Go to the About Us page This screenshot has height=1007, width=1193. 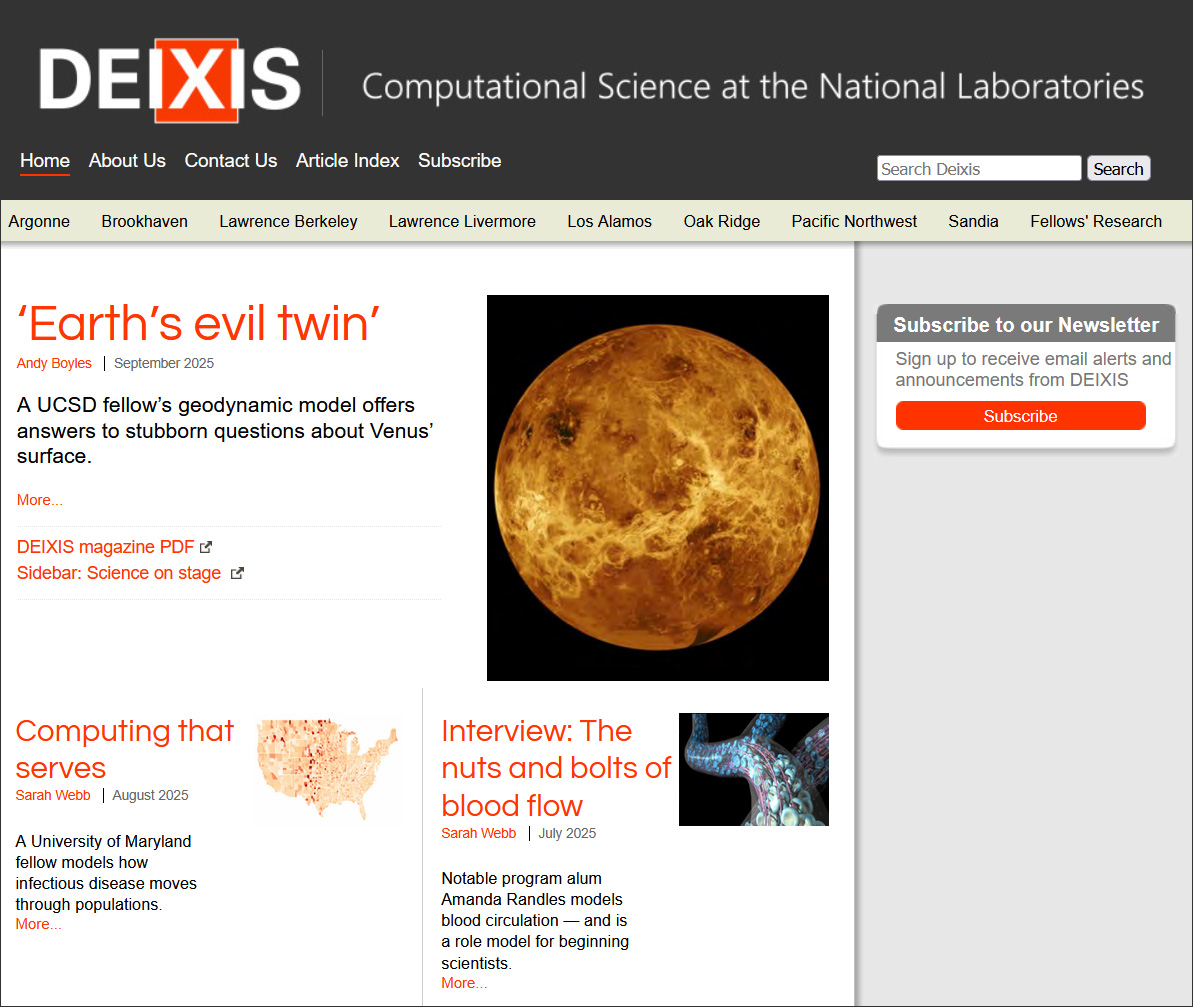(x=127, y=160)
